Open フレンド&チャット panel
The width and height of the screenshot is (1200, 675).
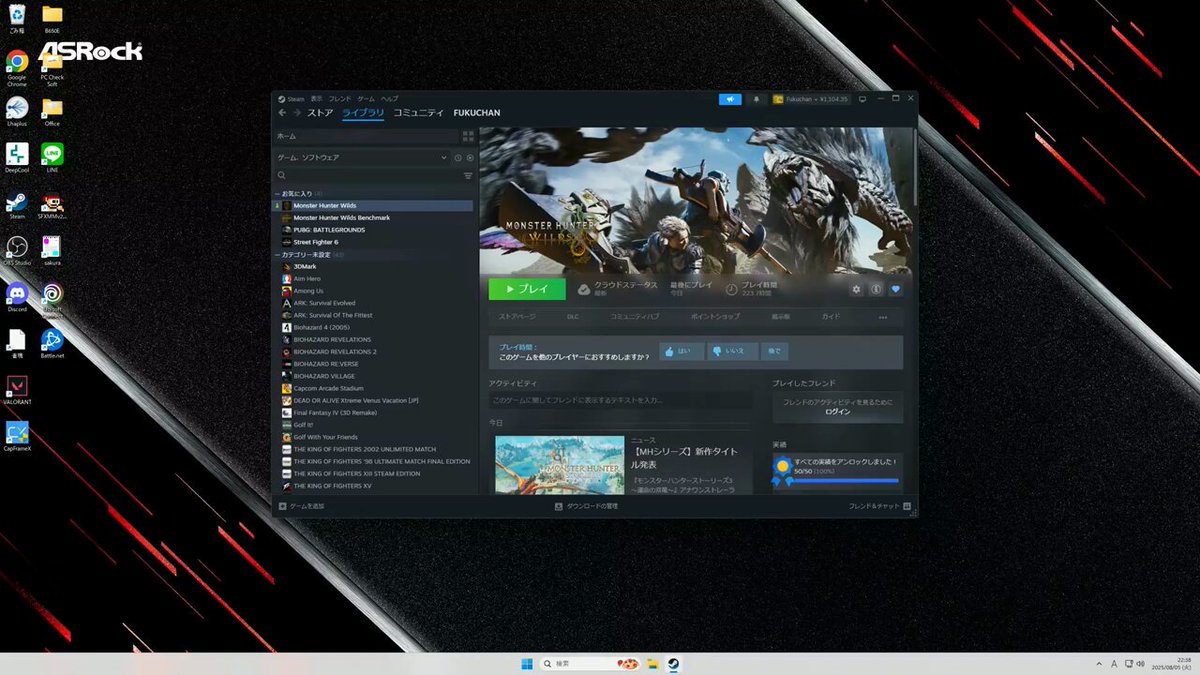[x=879, y=506]
